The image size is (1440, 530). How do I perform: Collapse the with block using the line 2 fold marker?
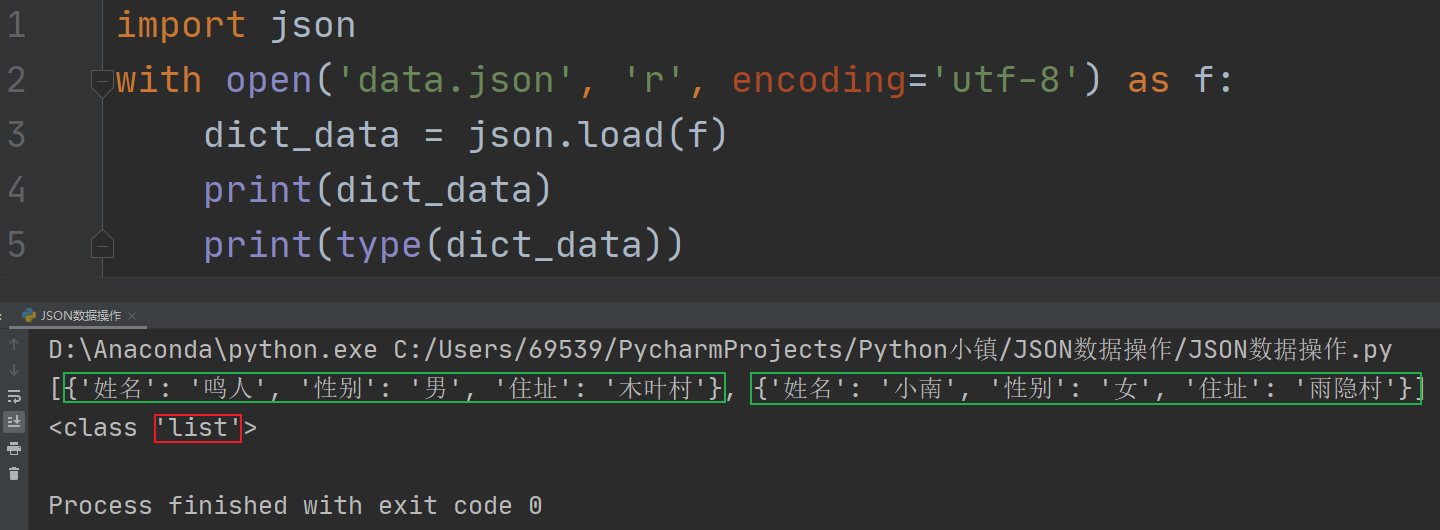[102, 83]
